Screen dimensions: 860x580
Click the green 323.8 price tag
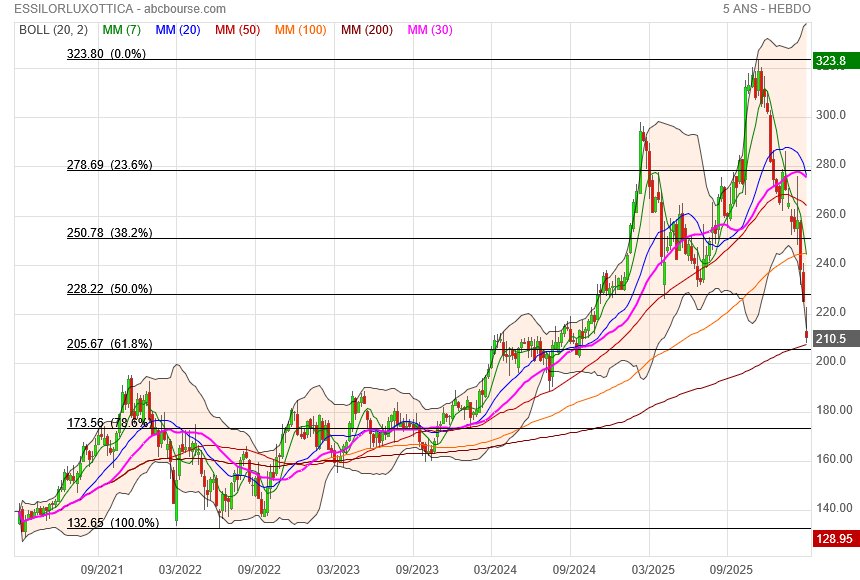point(836,60)
